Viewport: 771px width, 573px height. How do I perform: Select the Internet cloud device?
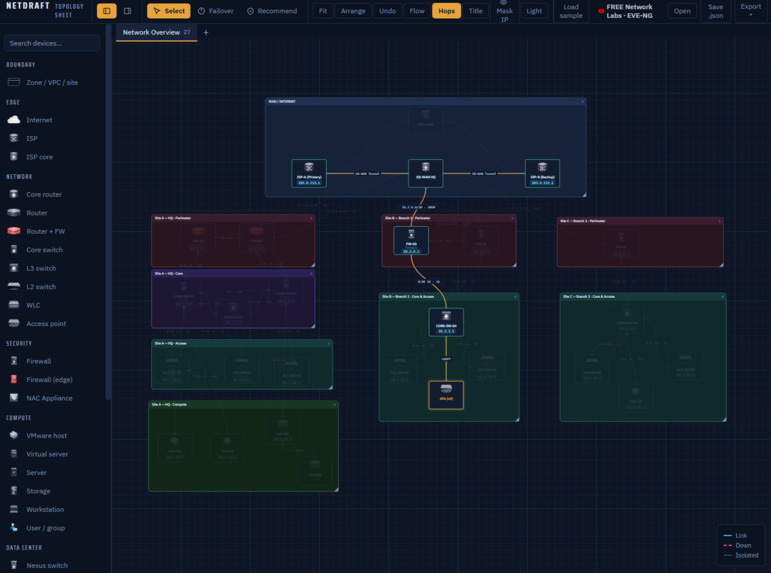point(52,120)
